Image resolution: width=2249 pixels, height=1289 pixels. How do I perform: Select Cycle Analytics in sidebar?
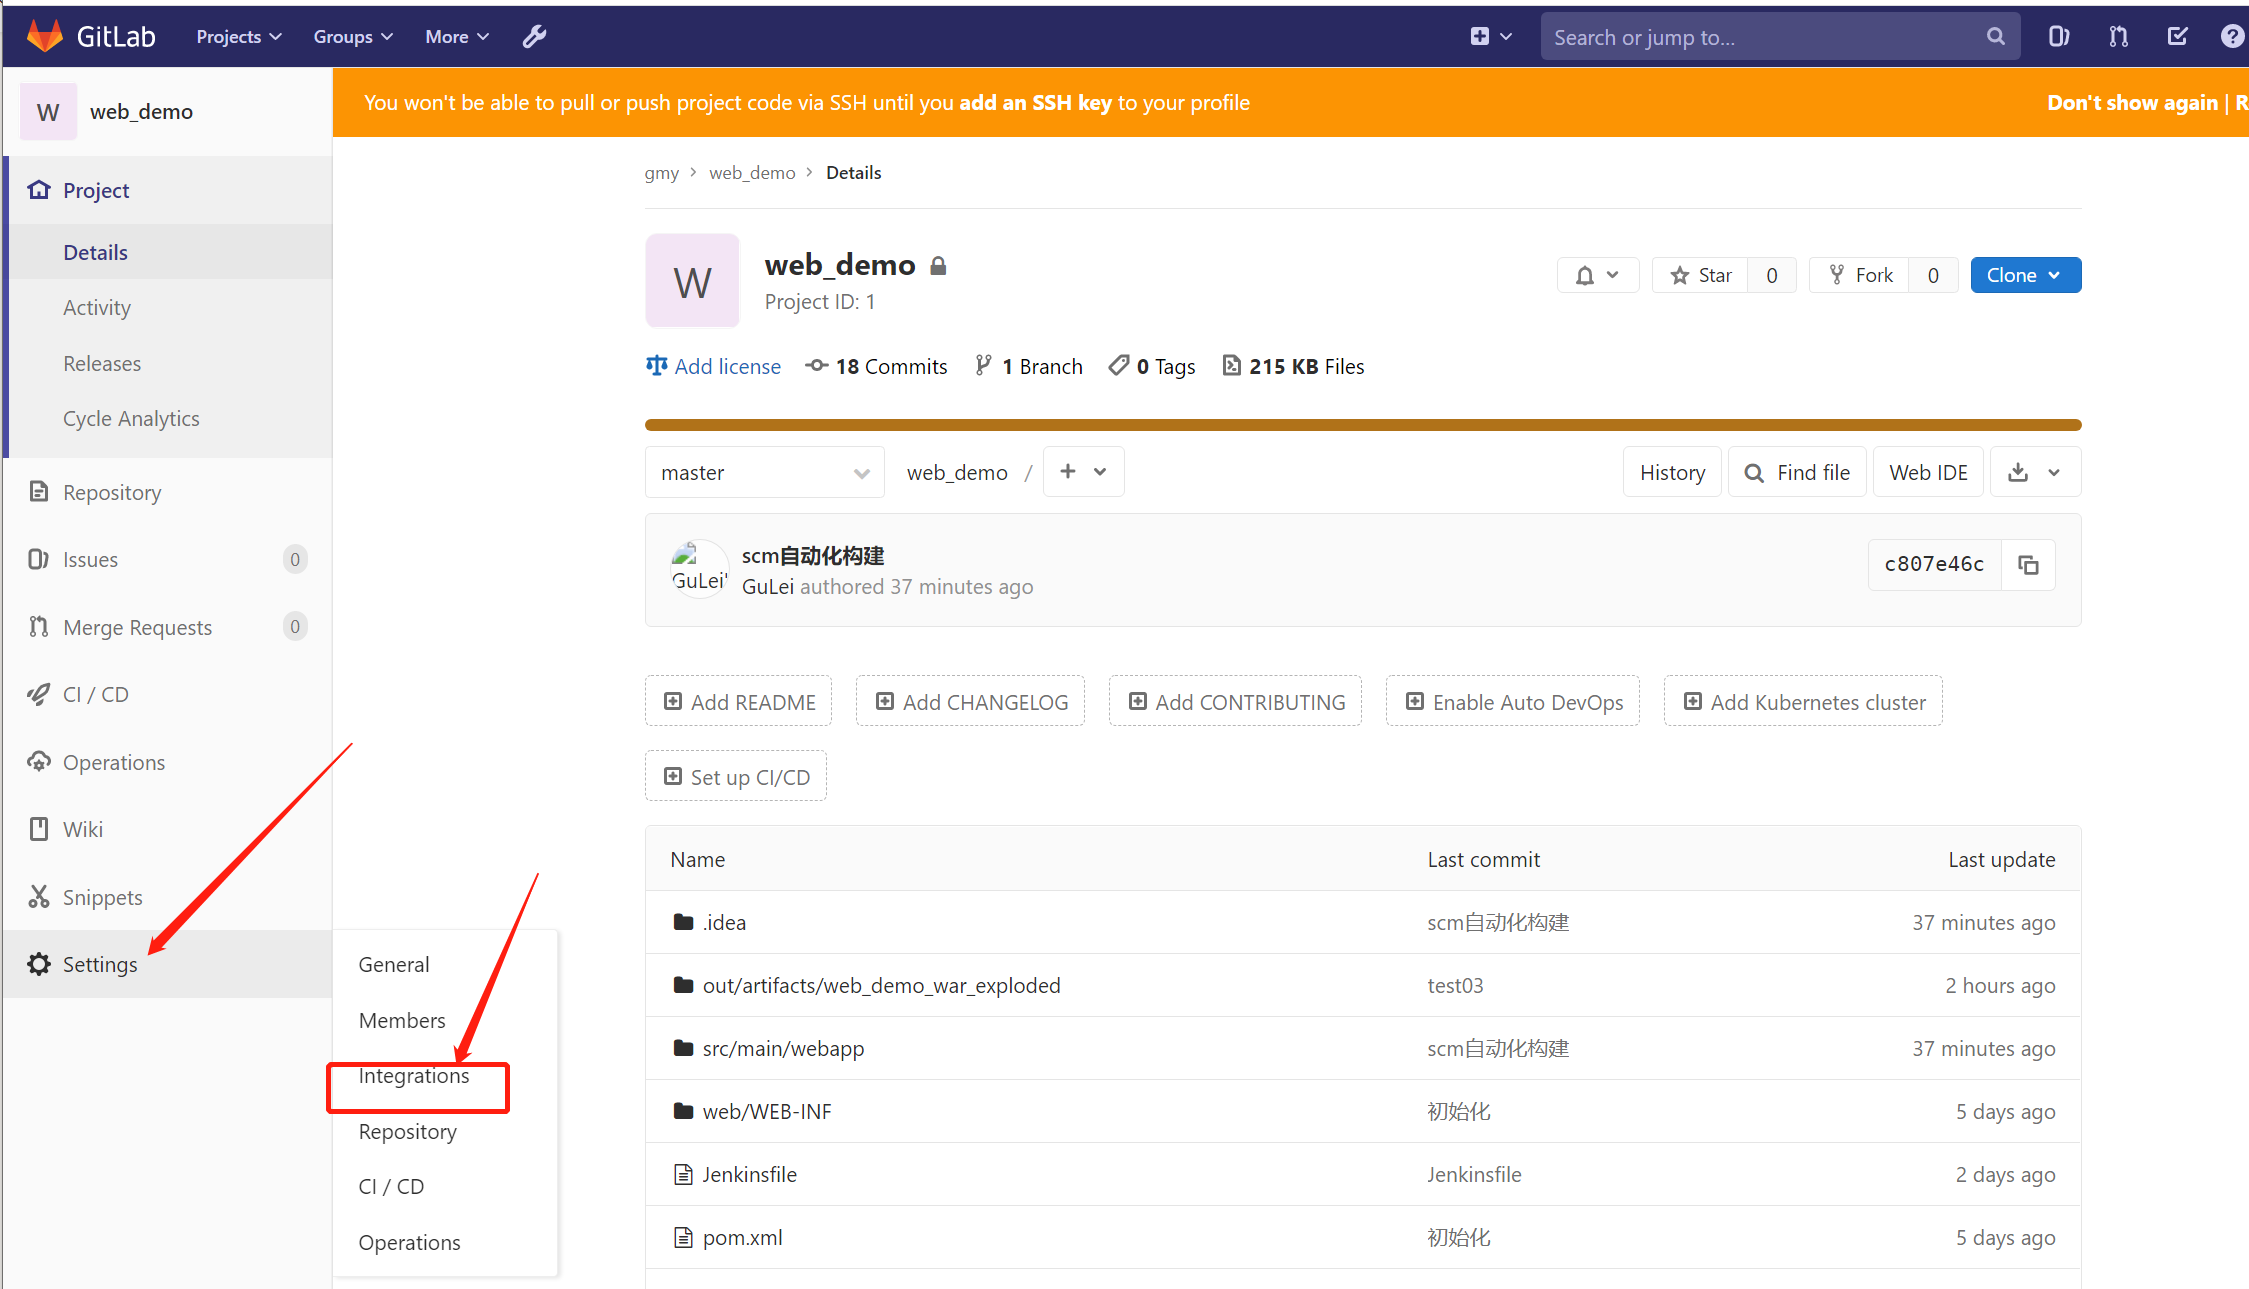[x=168, y=418]
